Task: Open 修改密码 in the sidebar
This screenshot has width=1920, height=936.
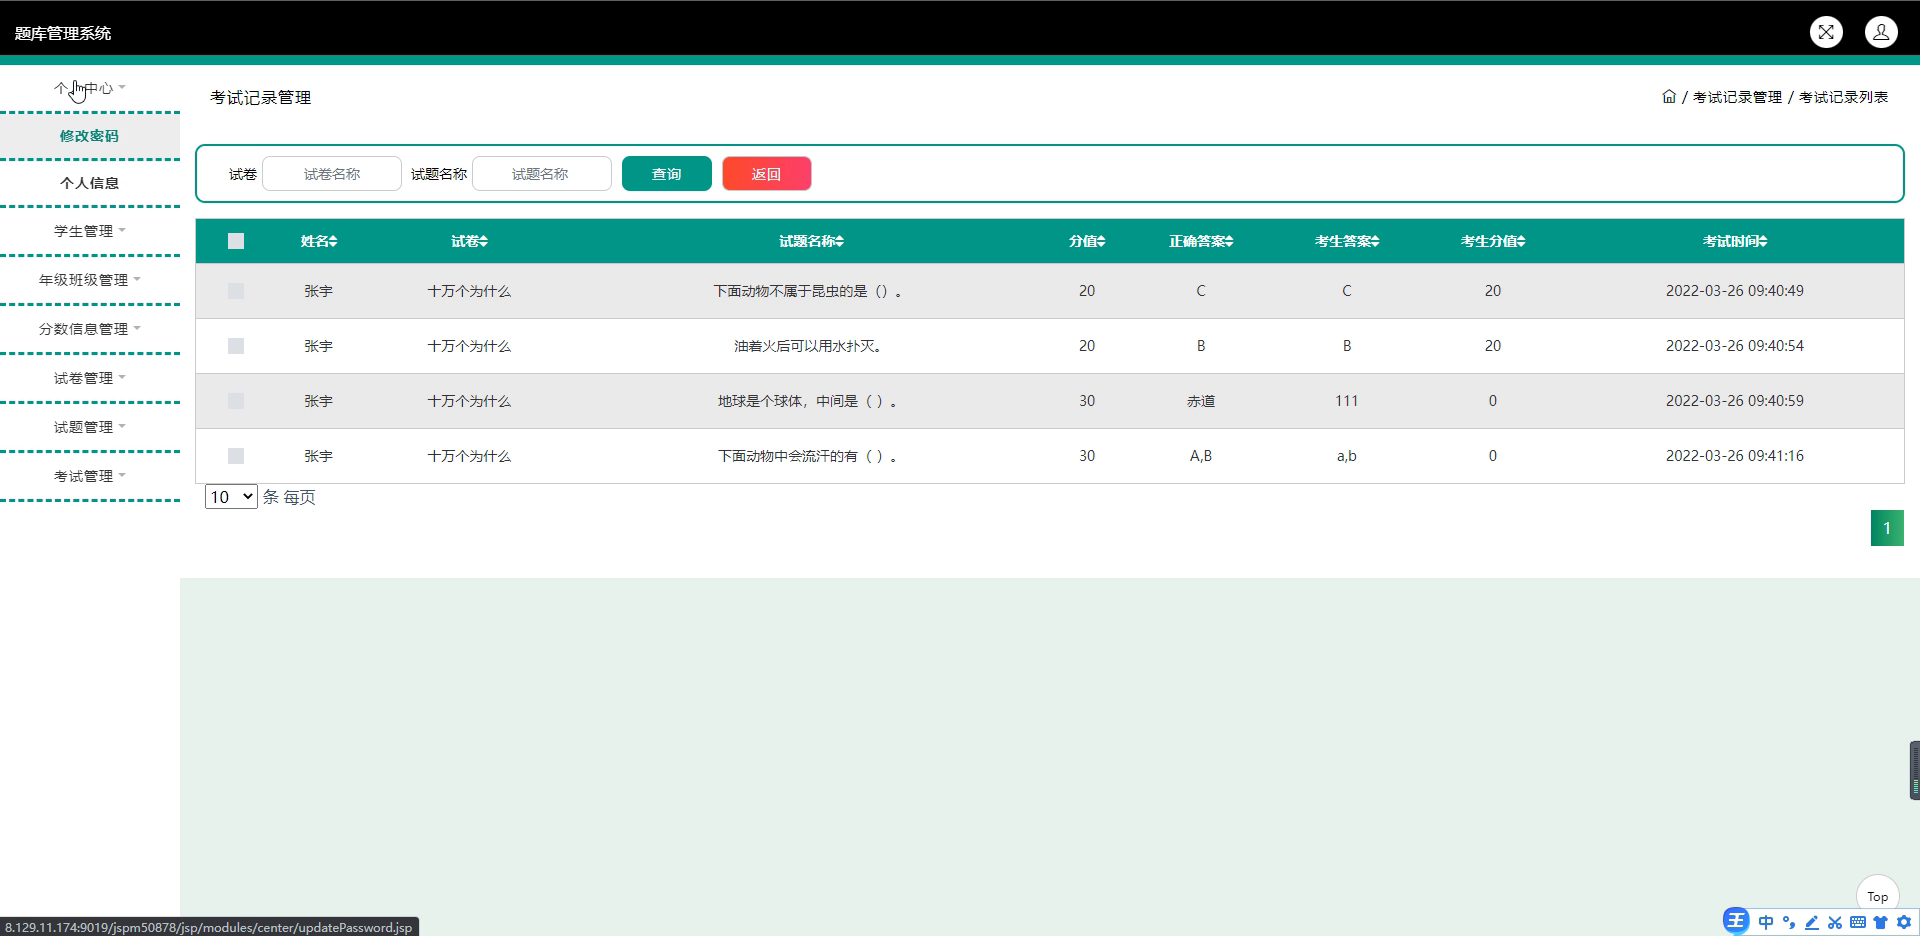Action: 90,136
